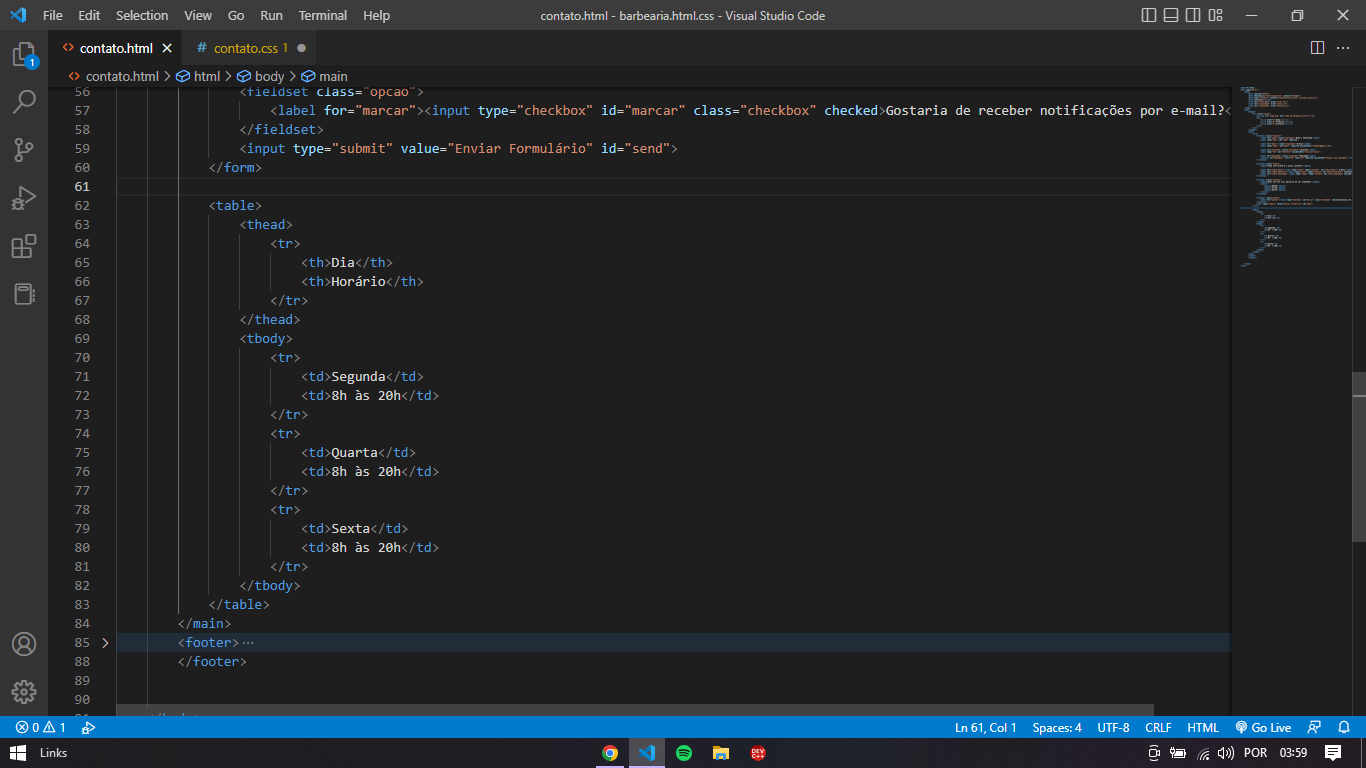The height and width of the screenshot is (768, 1366).
Task: Open the Terminal menu
Action: [323, 15]
